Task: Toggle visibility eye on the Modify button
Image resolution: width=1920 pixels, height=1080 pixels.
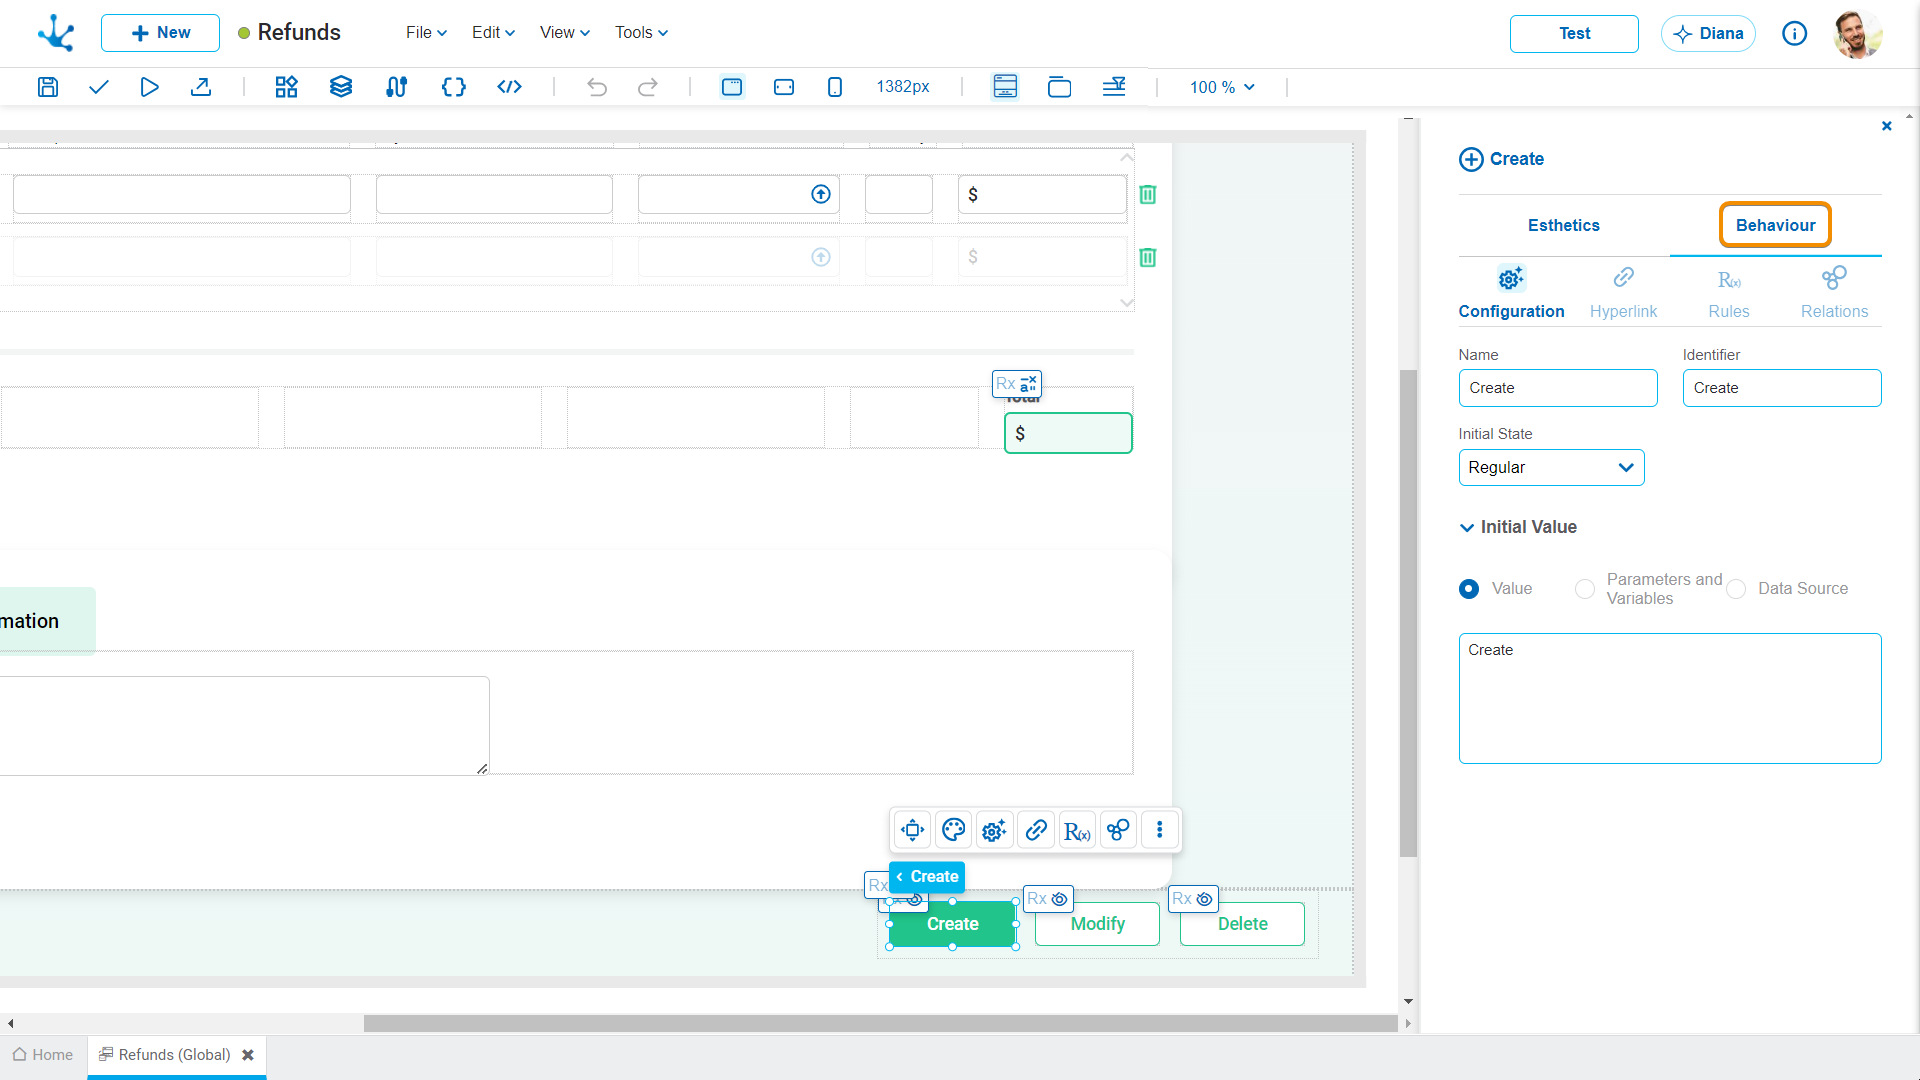Action: [1060, 899]
